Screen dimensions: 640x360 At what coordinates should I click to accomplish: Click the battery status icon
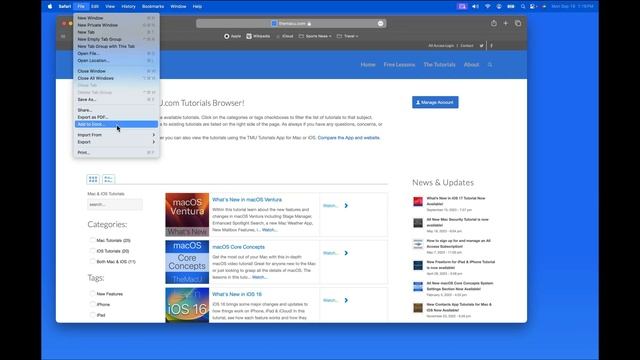pyautogui.click(x=511, y=6)
